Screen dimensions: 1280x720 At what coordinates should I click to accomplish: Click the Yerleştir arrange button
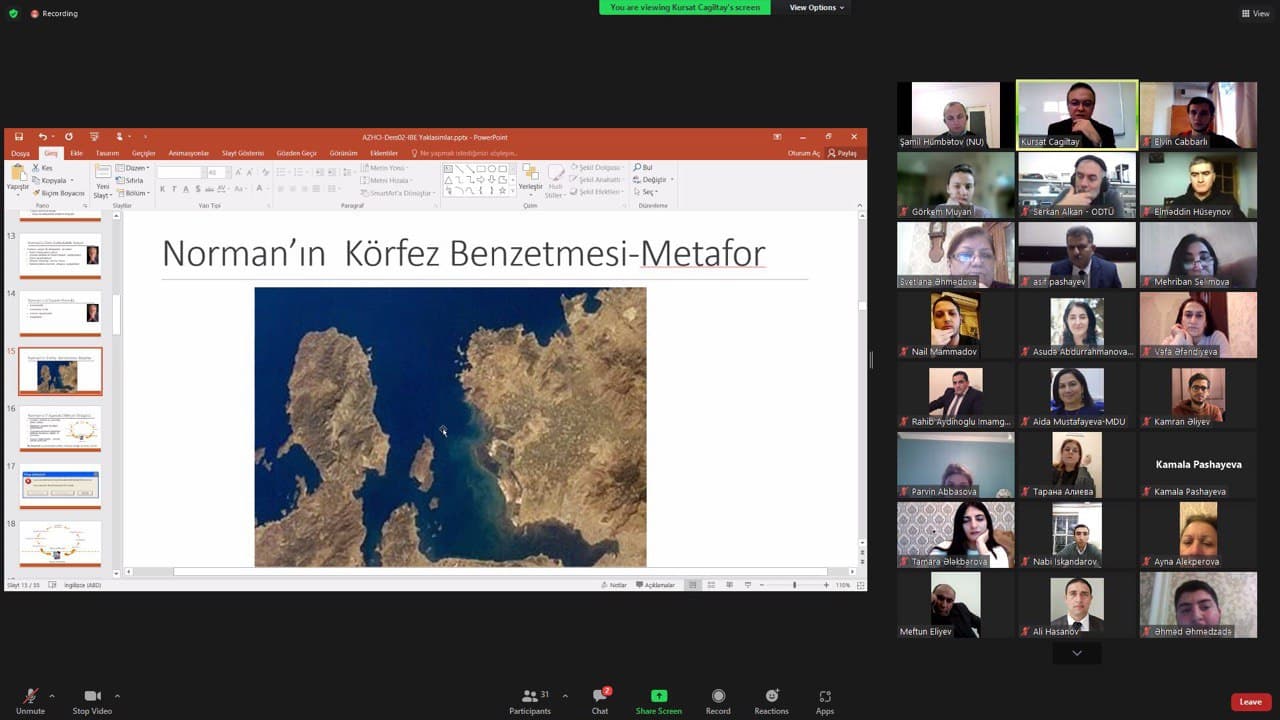pos(530,178)
